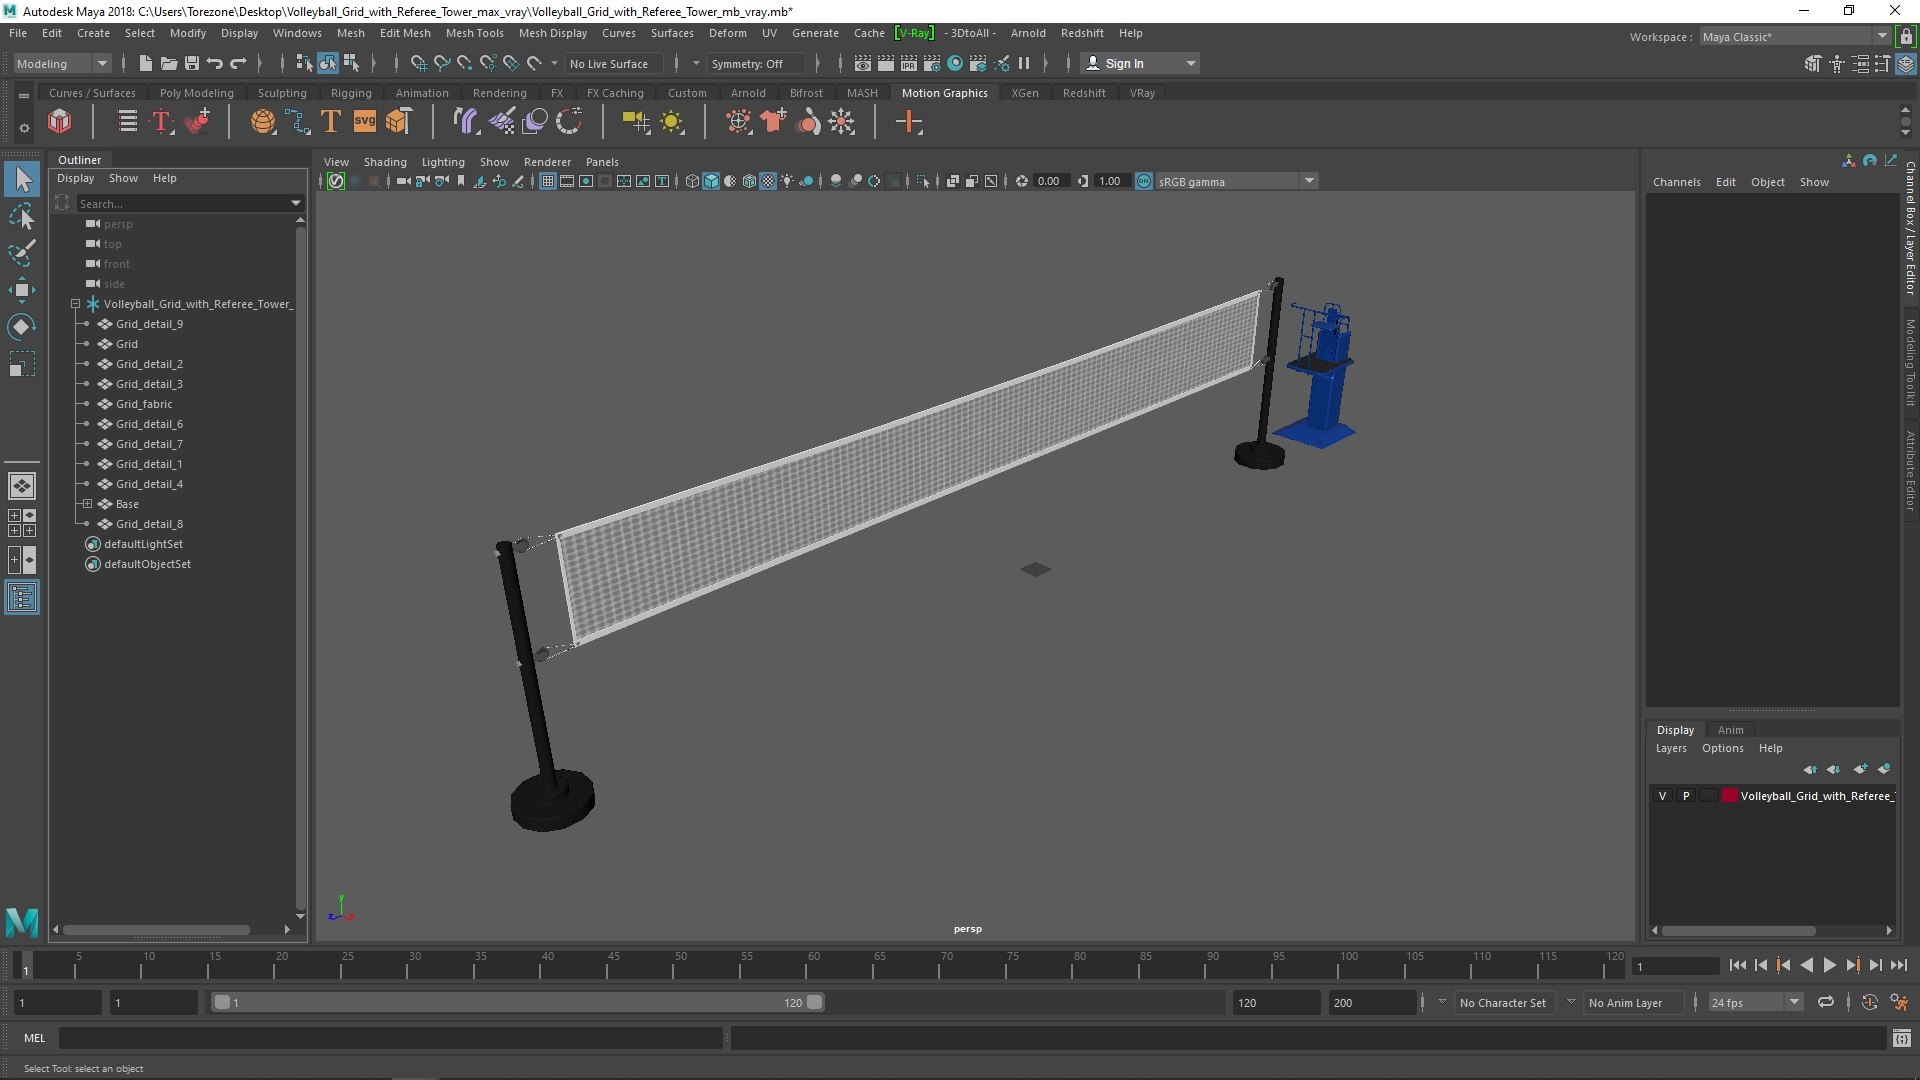Image resolution: width=1920 pixels, height=1080 pixels.
Task: Click the Save scene icon
Action: tap(192, 63)
